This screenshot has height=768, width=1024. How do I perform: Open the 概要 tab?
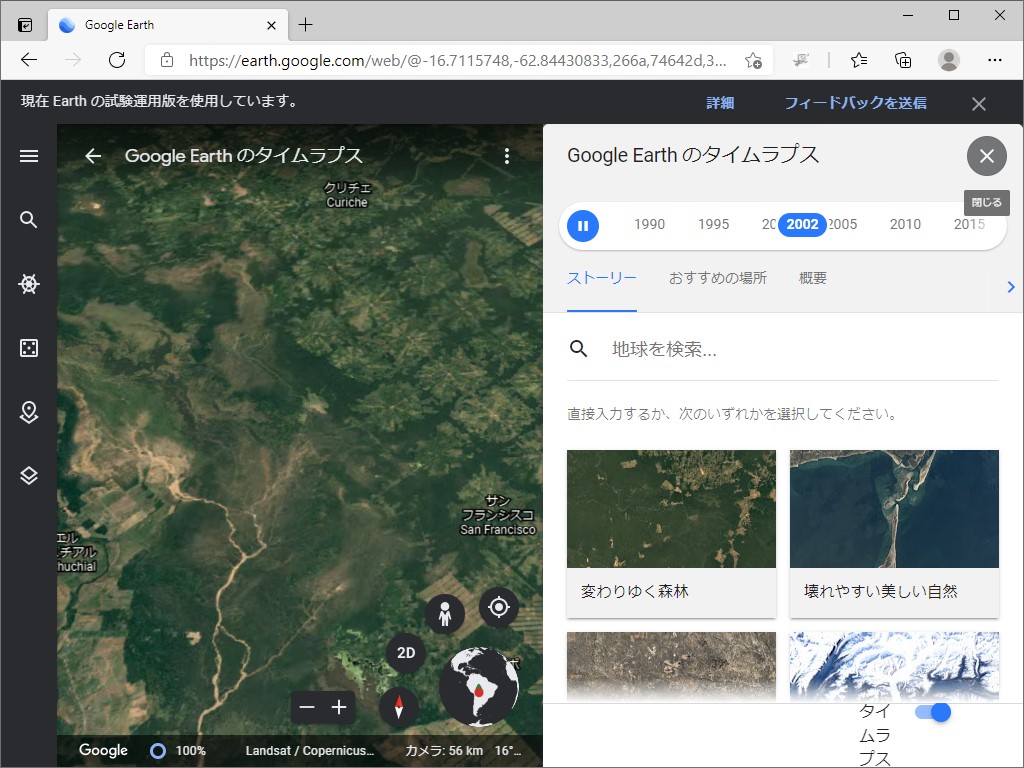(x=812, y=278)
